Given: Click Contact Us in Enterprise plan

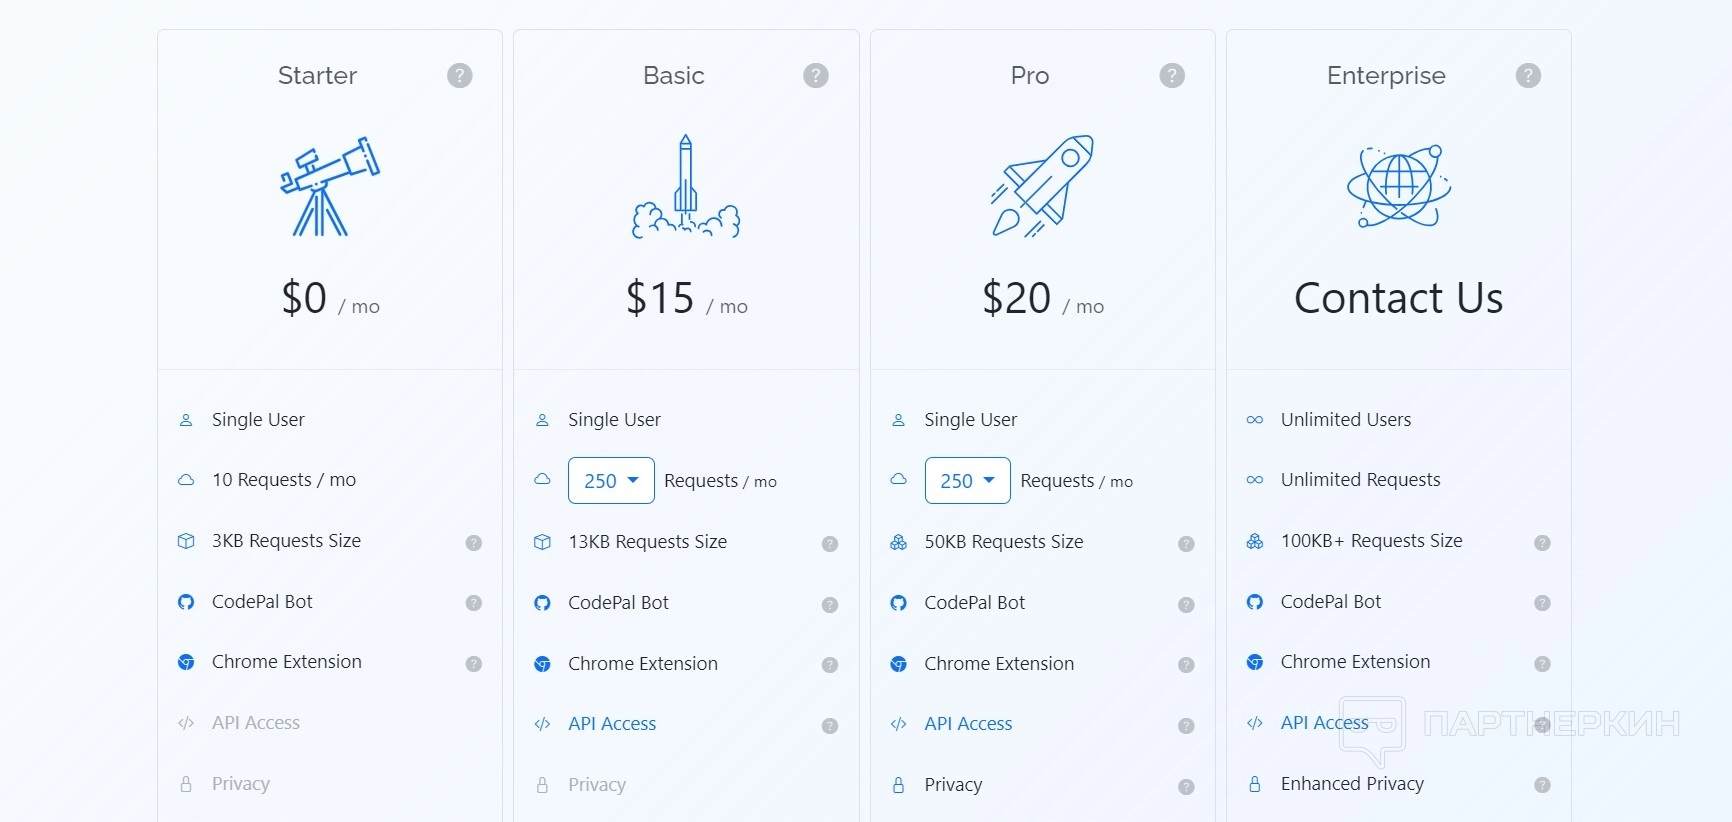Looking at the screenshot, I should [x=1398, y=298].
